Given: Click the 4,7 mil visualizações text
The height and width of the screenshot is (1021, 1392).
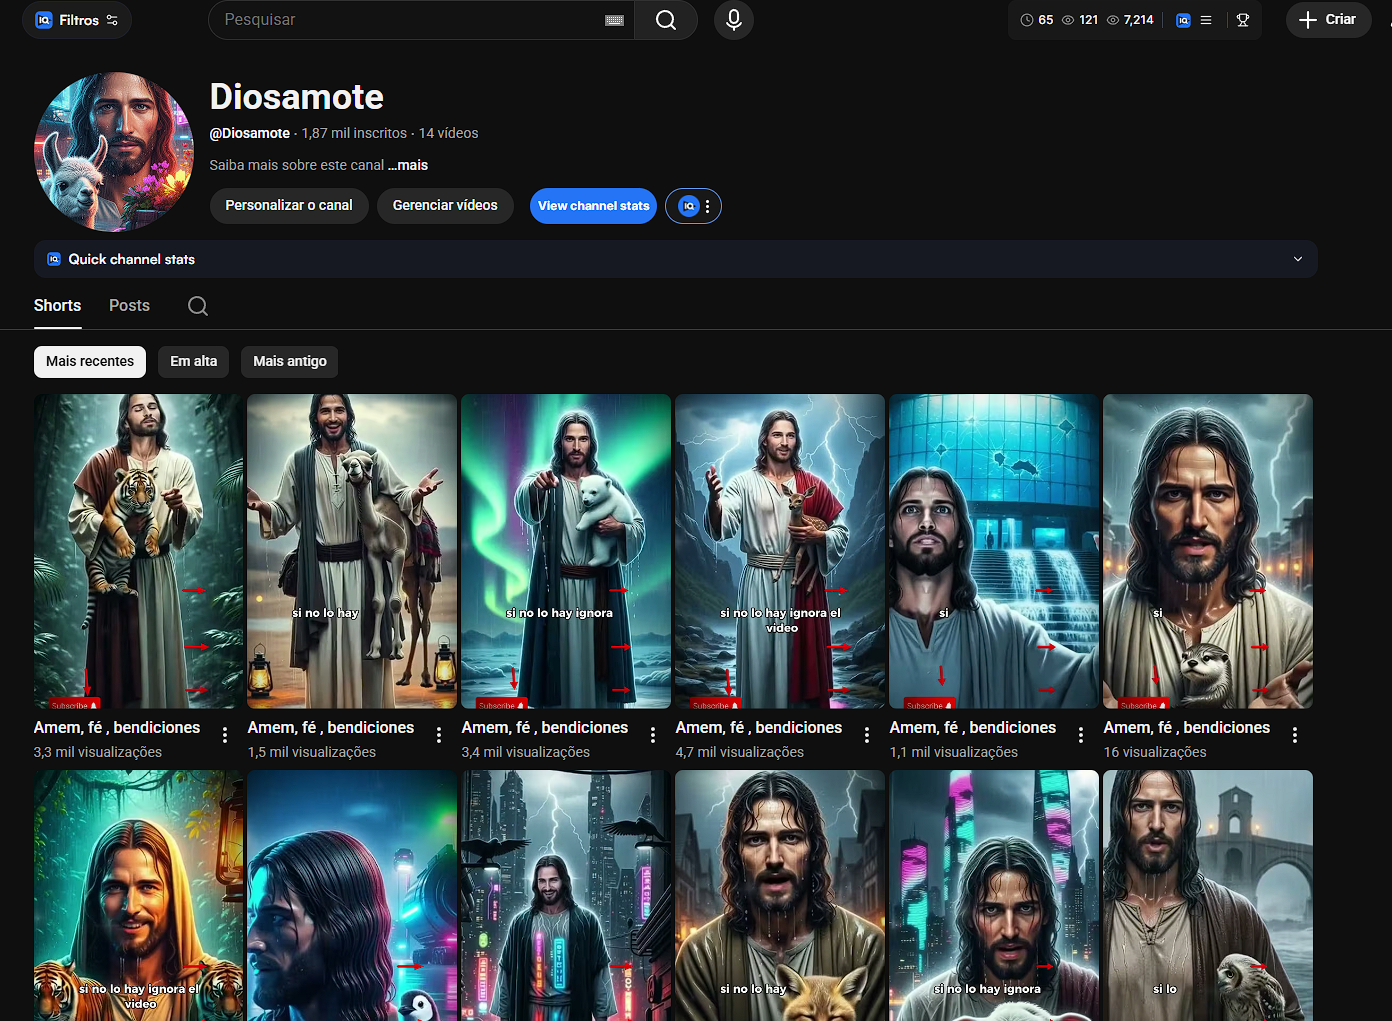Looking at the screenshot, I should click(740, 752).
